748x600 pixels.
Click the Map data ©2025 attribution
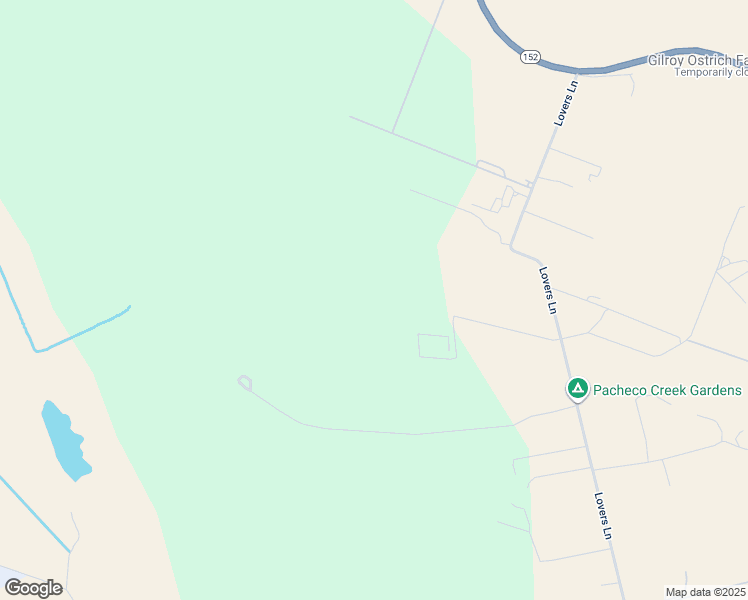(705, 592)
